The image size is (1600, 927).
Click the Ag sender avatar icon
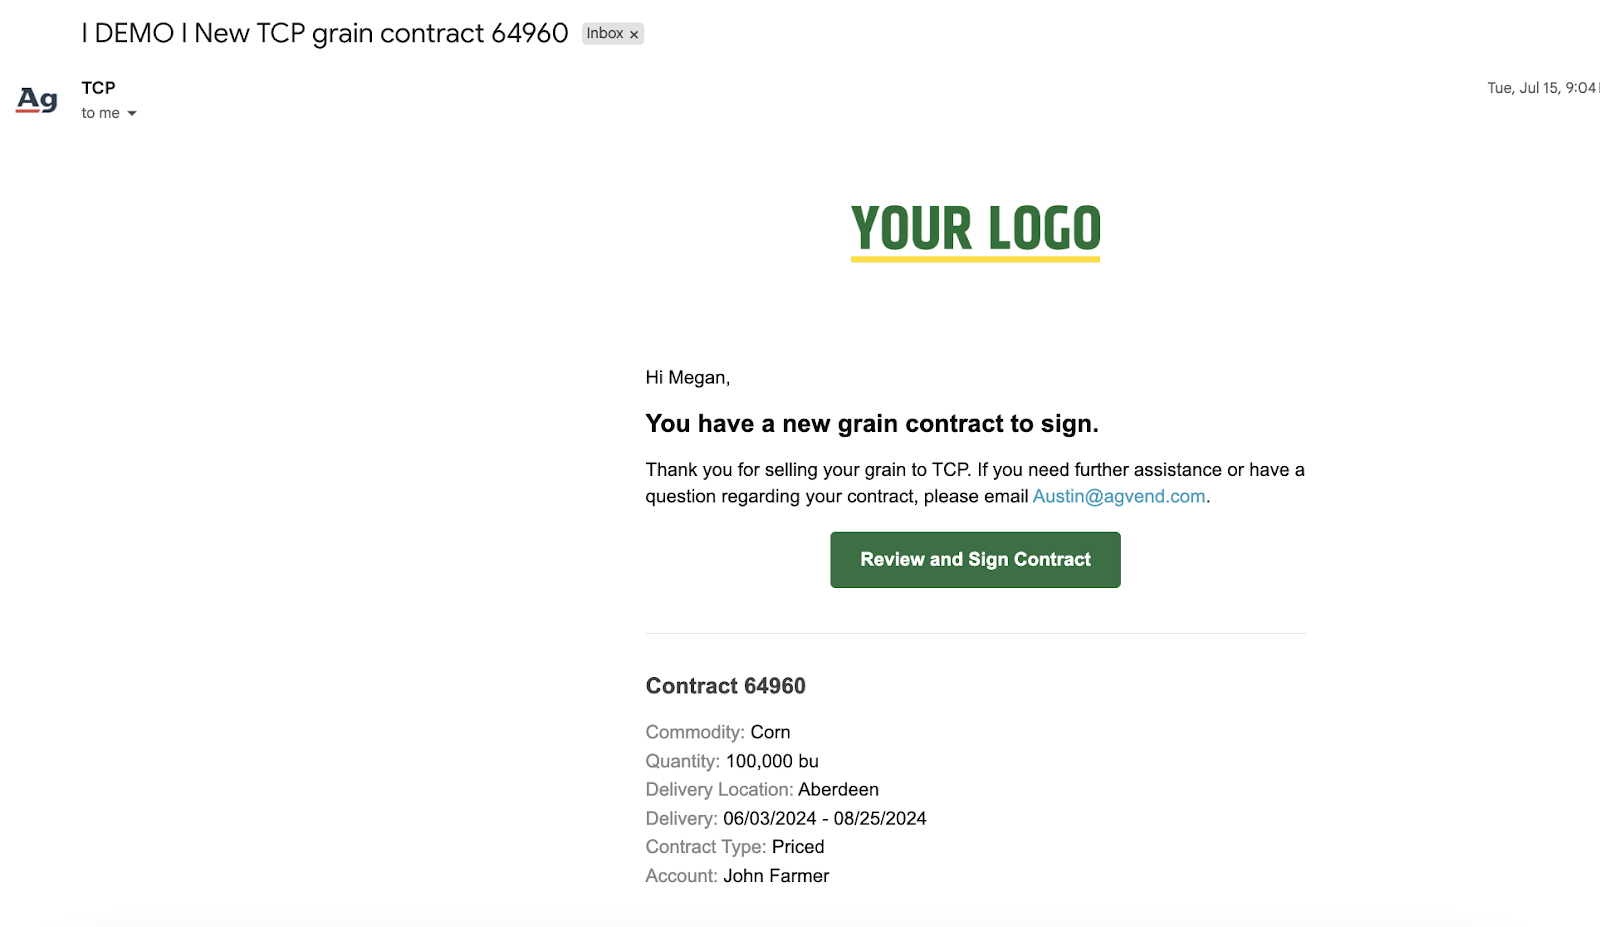tap(37, 100)
